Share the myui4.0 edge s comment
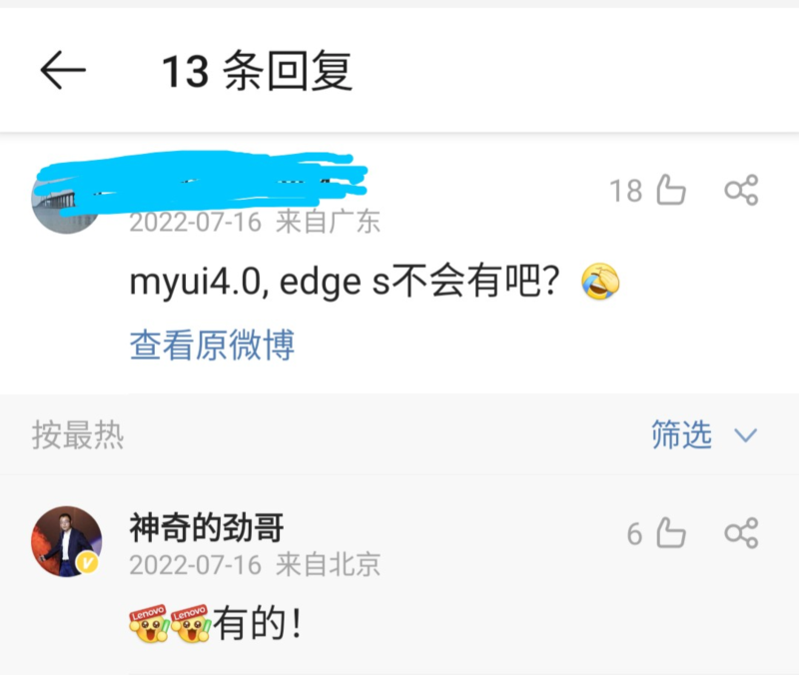This screenshot has height=675, width=799. click(x=741, y=190)
